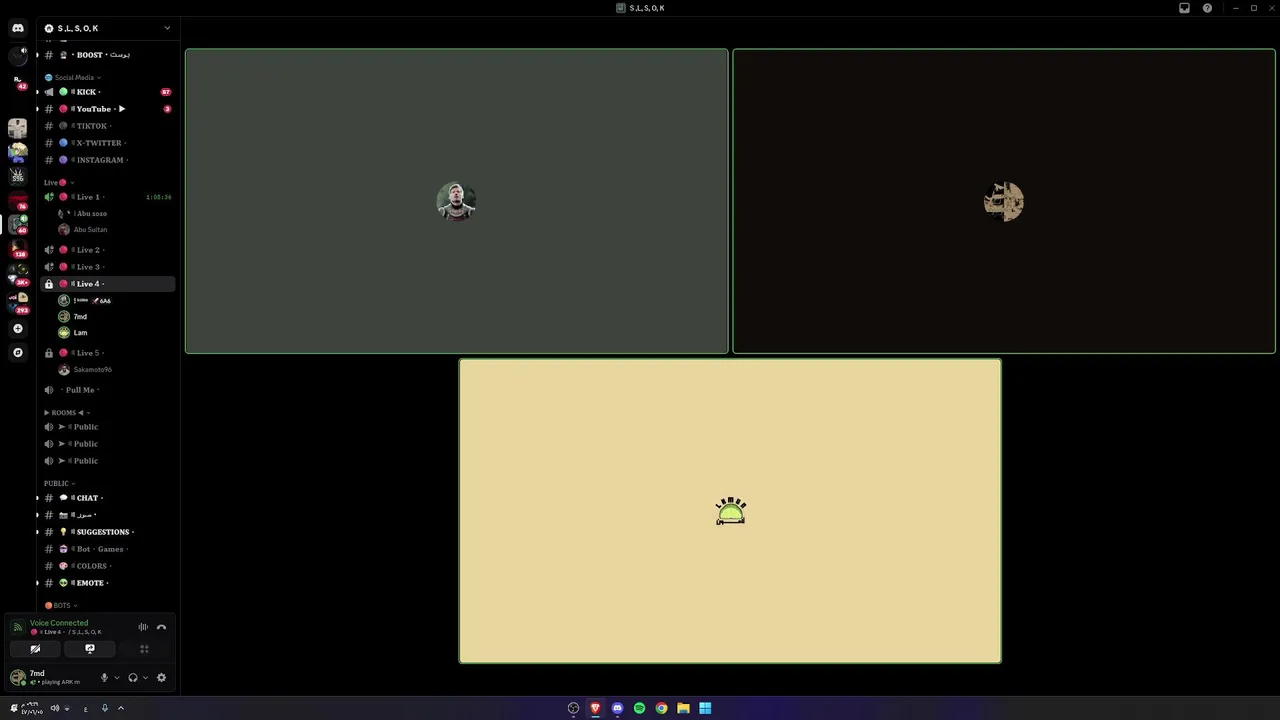Open the Bot Games channel
This screenshot has height=720, width=1280.
(x=108, y=549)
